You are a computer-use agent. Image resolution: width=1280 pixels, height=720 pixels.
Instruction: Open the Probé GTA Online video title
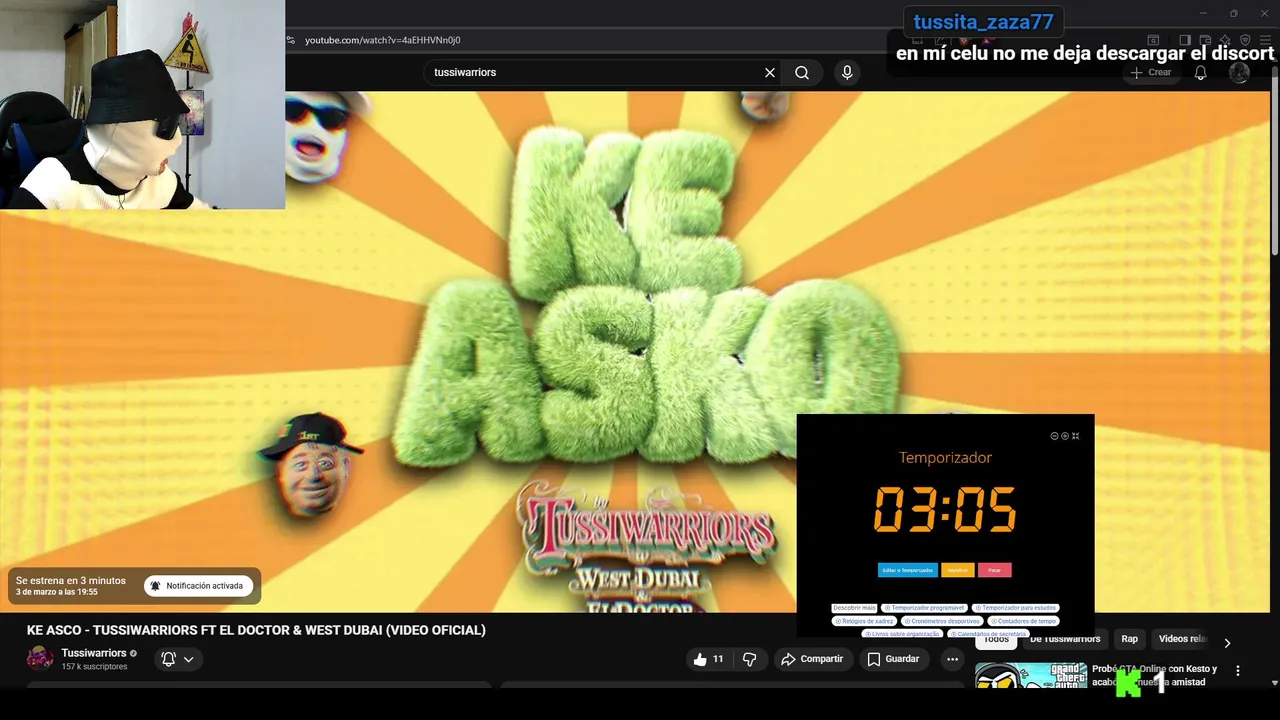coord(1155,675)
